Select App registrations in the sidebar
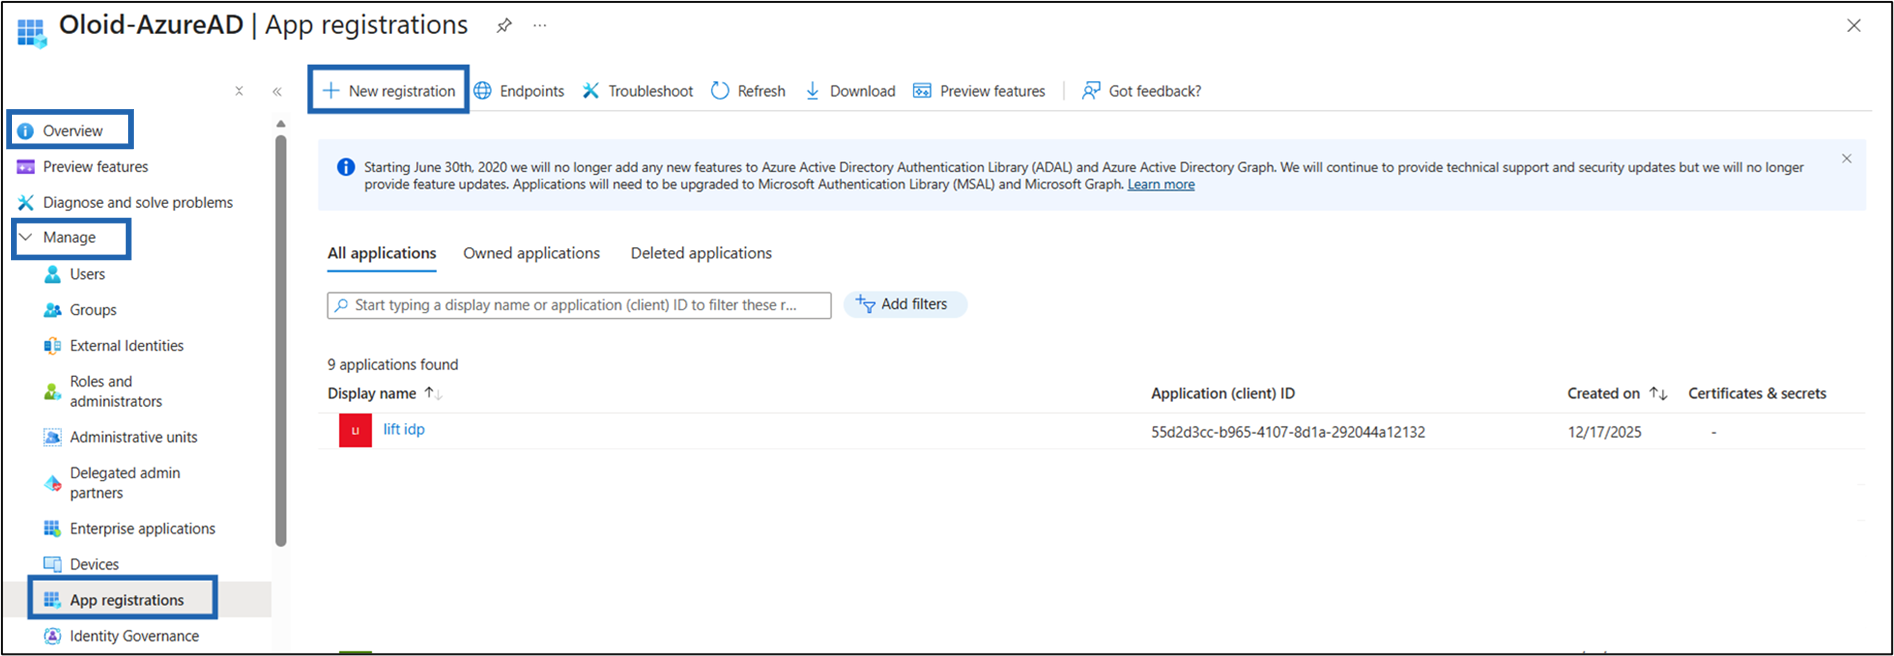The image size is (1894, 656). pyautogui.click(x=127, y=600)
